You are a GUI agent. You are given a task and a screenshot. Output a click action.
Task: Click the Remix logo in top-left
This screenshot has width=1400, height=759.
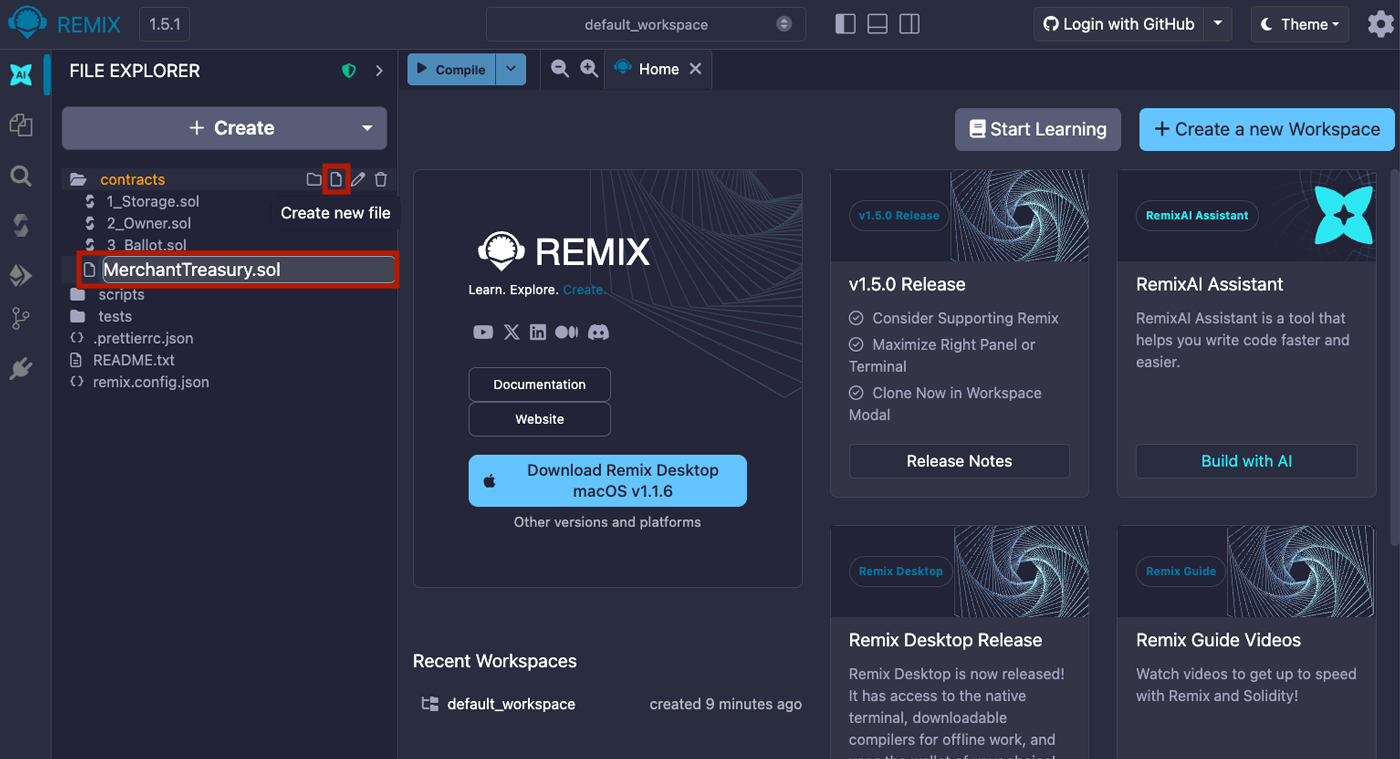27,22
